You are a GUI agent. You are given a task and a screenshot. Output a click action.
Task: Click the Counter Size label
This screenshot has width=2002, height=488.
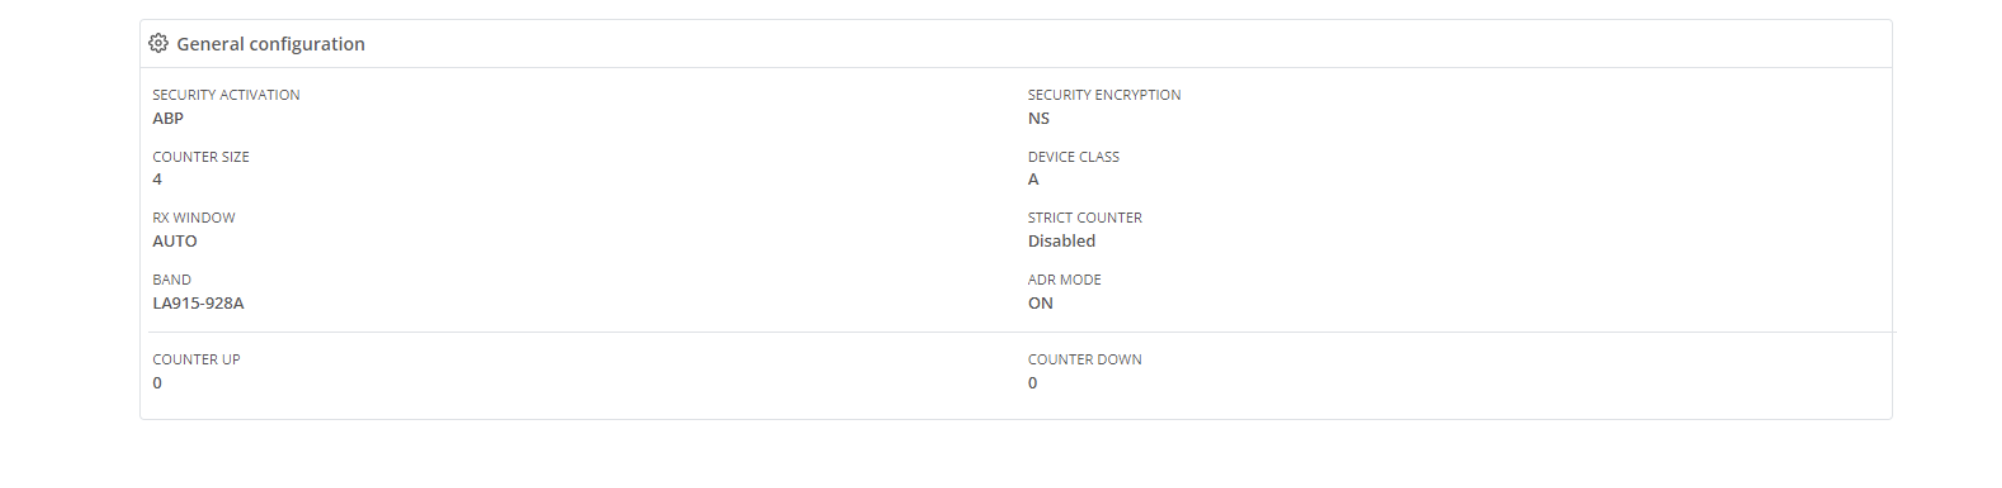[x=201, y=157]
